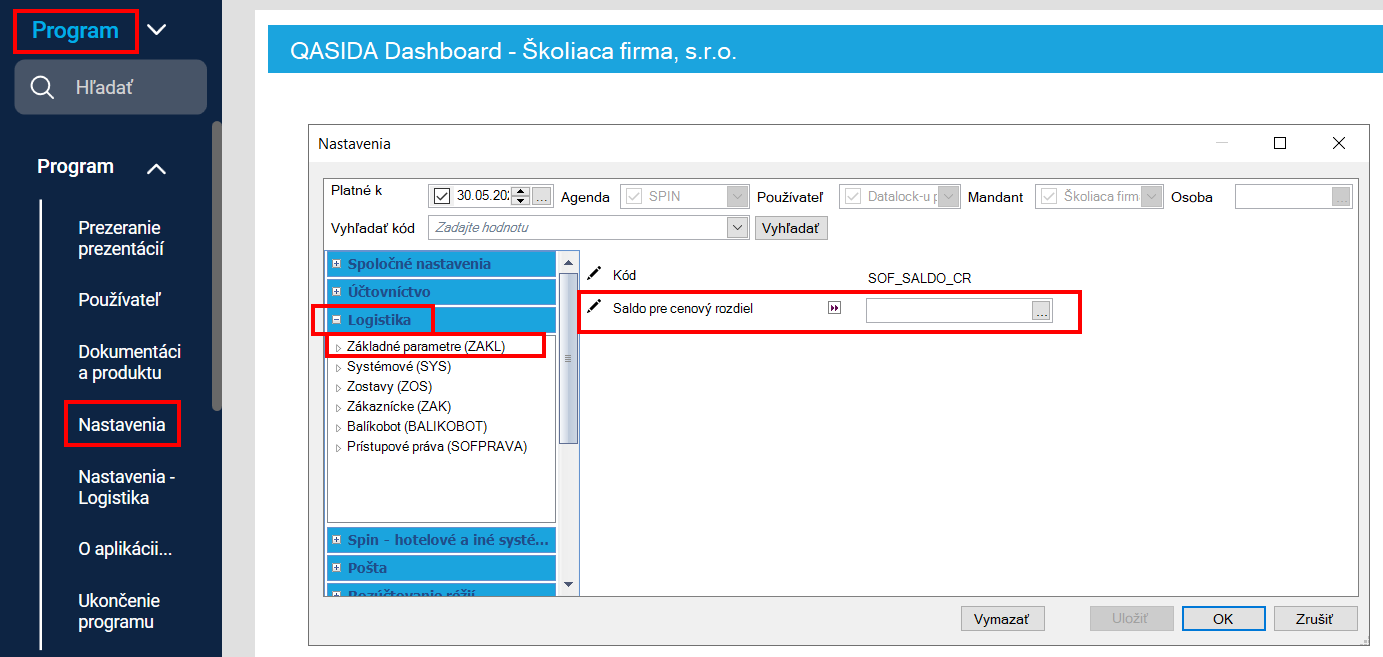Expand the Účtovníctvo section

click(x=337, y=292)
